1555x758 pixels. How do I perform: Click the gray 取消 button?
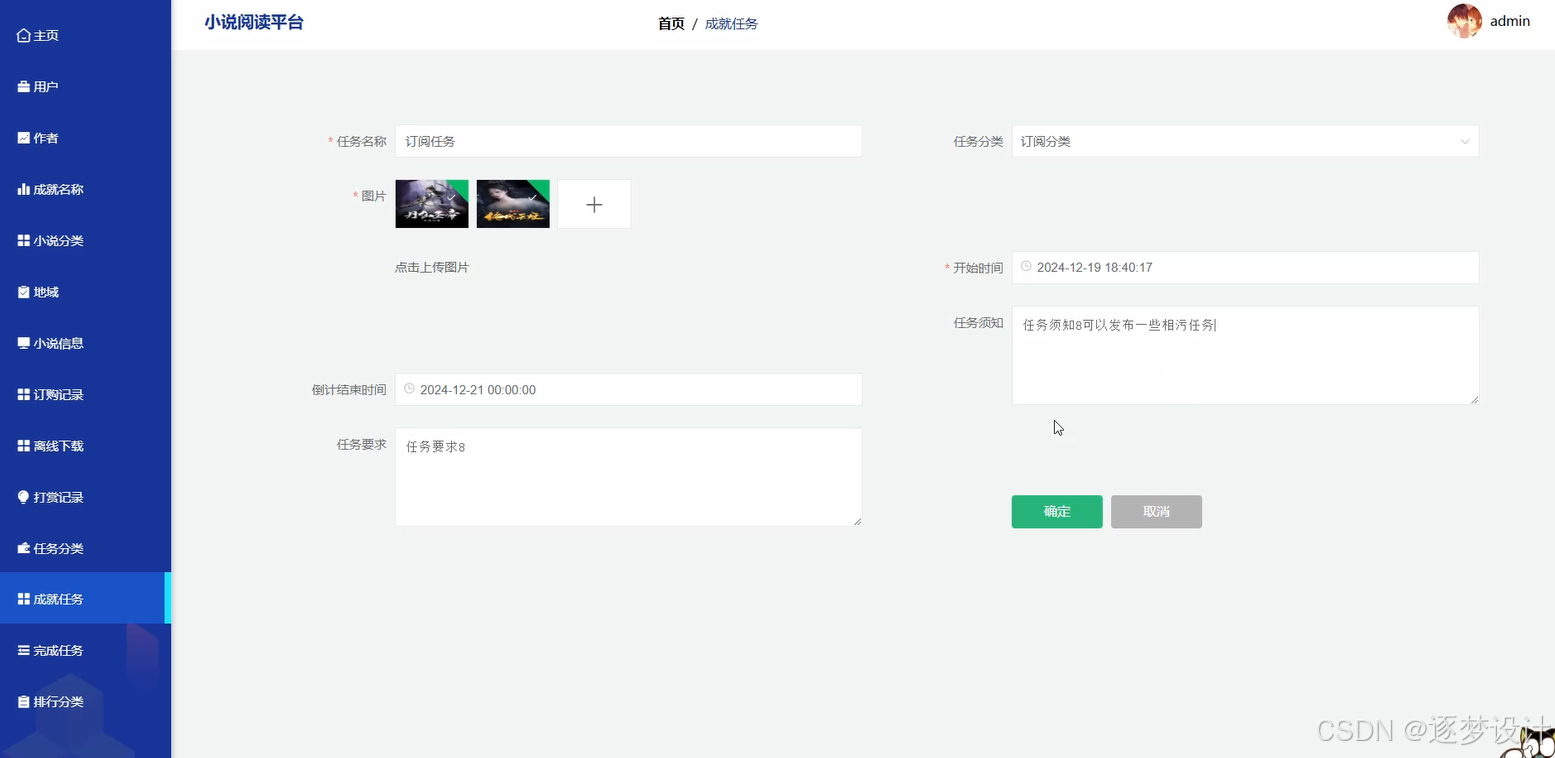point(1156,511)
